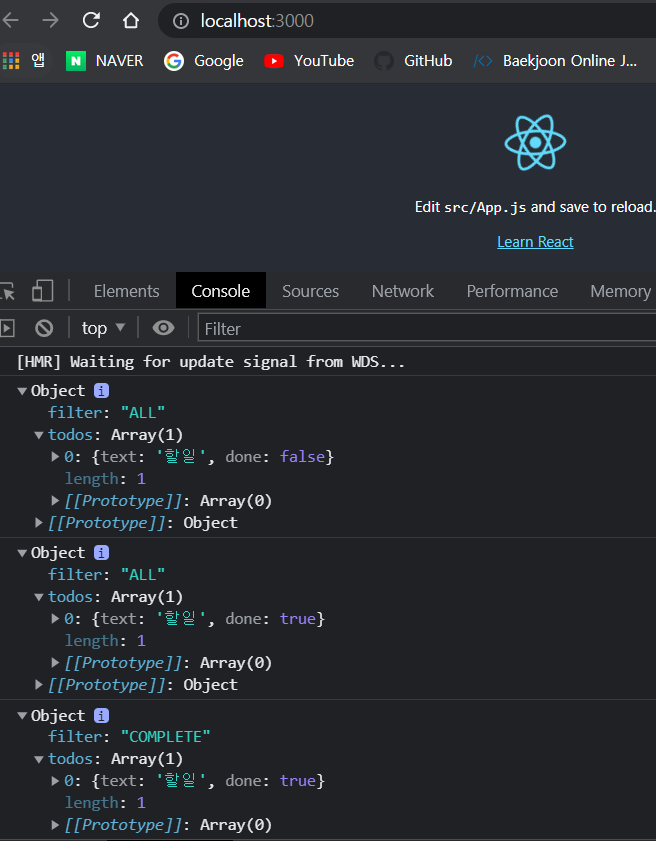Switch to the Performance tab

512,291
